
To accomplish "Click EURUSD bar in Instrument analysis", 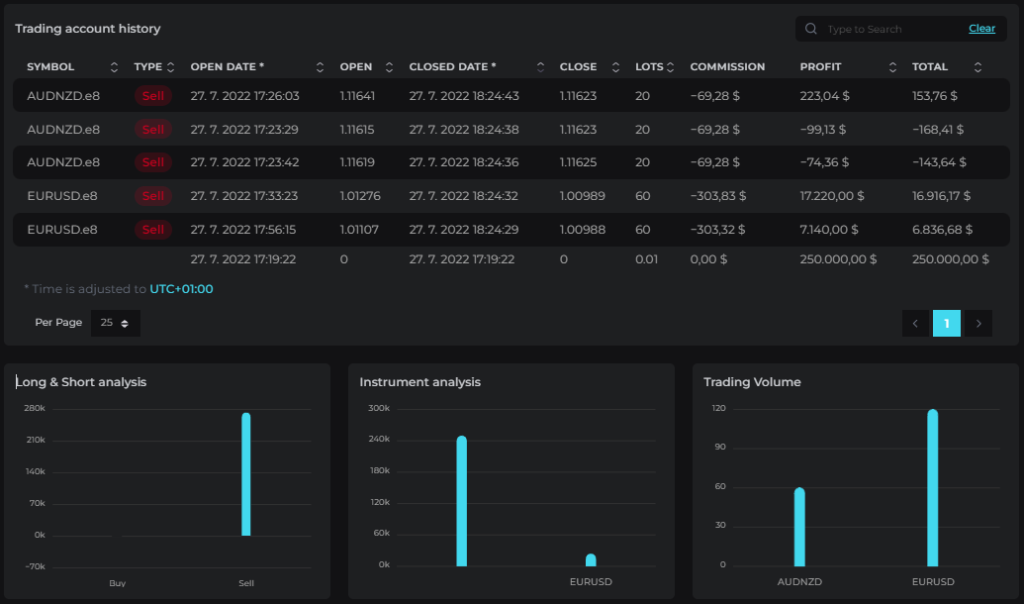I will pos(591,560).
